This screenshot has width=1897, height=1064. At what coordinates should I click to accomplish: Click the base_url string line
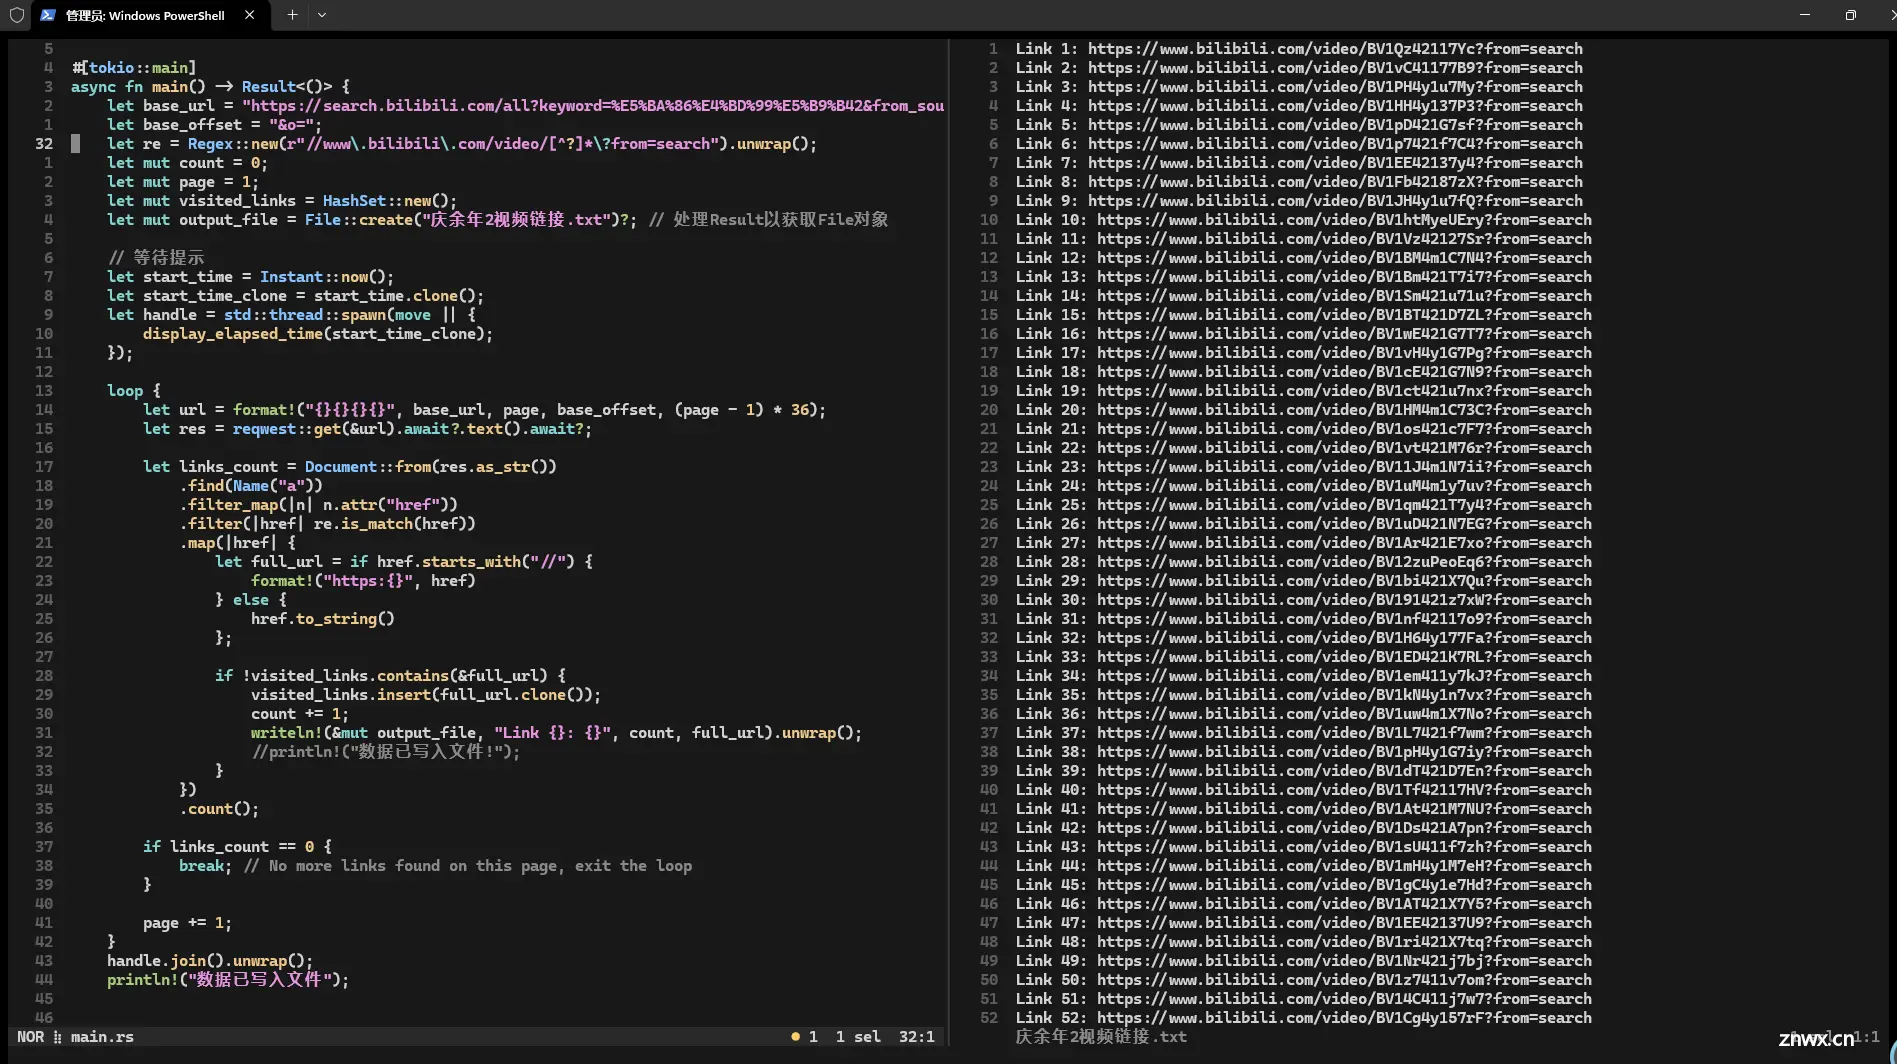coord(525,105)
